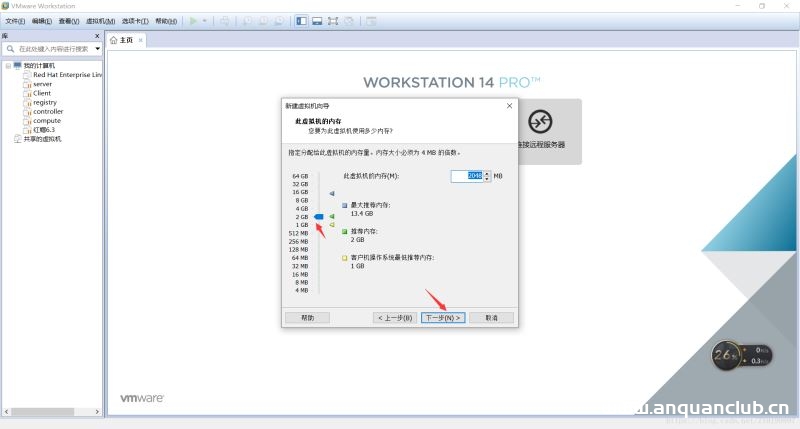Open the power options dropdown arrow in toolbar

click(205, 21)
